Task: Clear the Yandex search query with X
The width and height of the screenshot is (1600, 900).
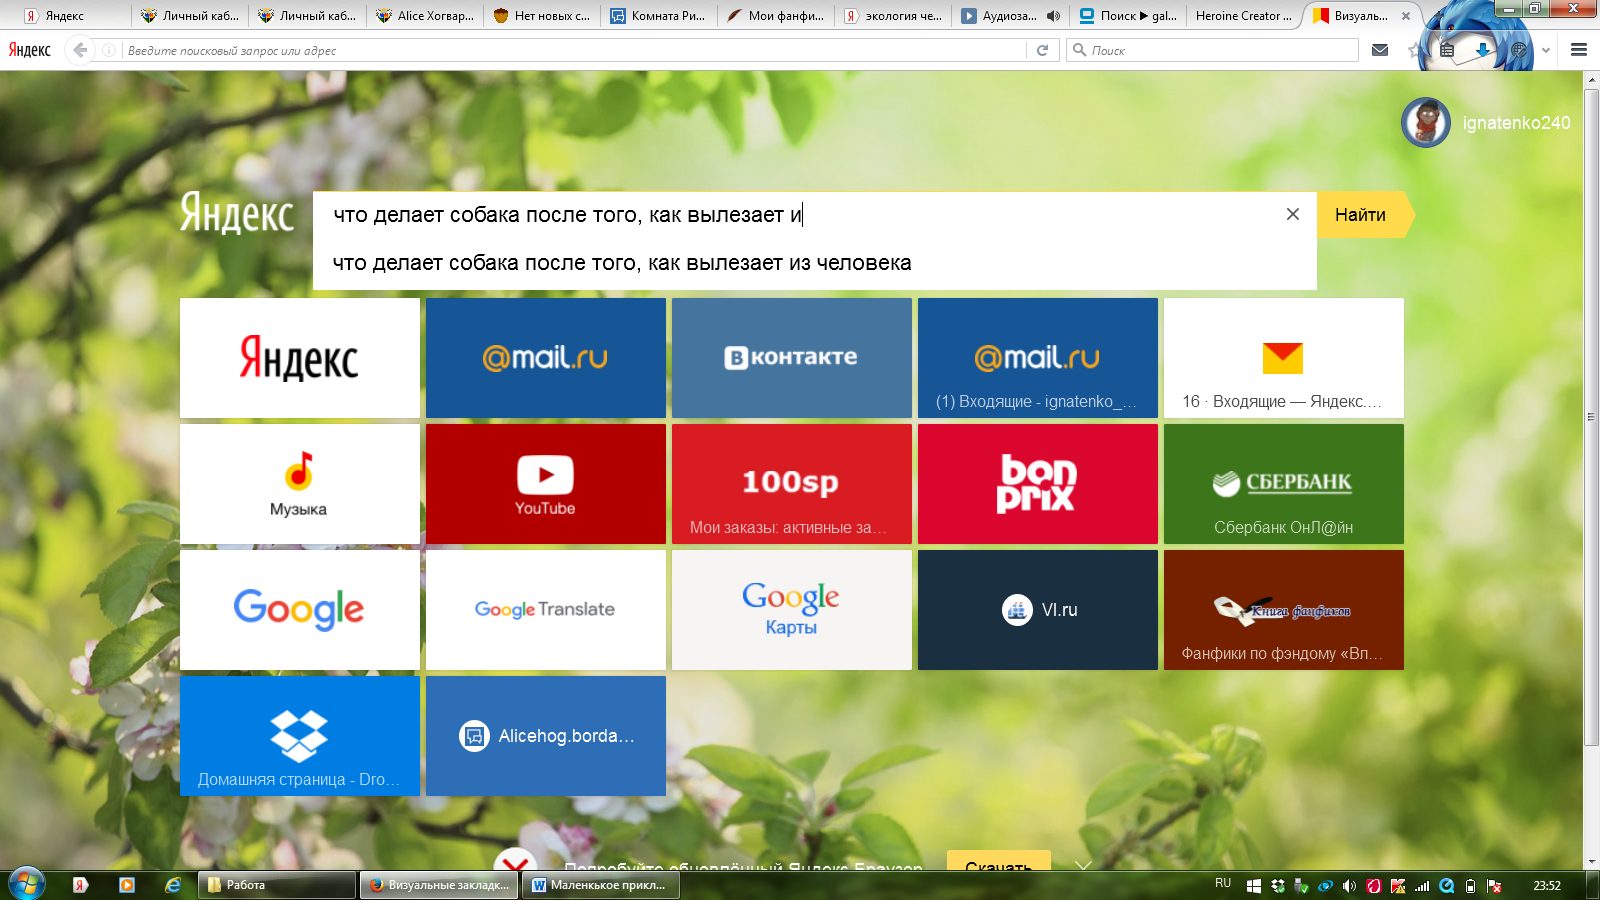Action: tap(1292, 214)
